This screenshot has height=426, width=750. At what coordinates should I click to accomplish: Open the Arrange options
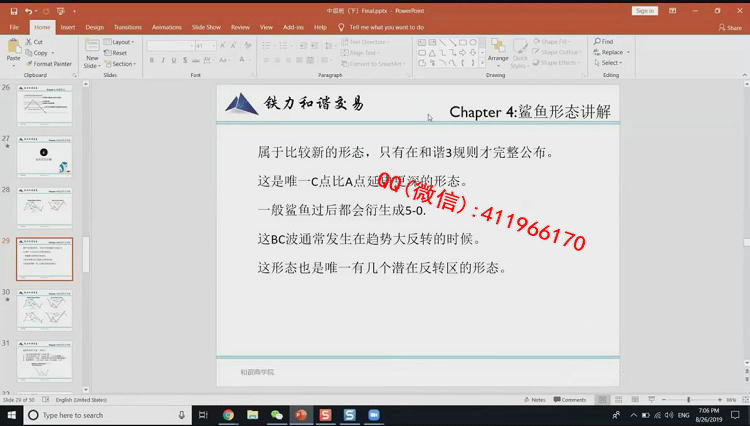[498, 52]
